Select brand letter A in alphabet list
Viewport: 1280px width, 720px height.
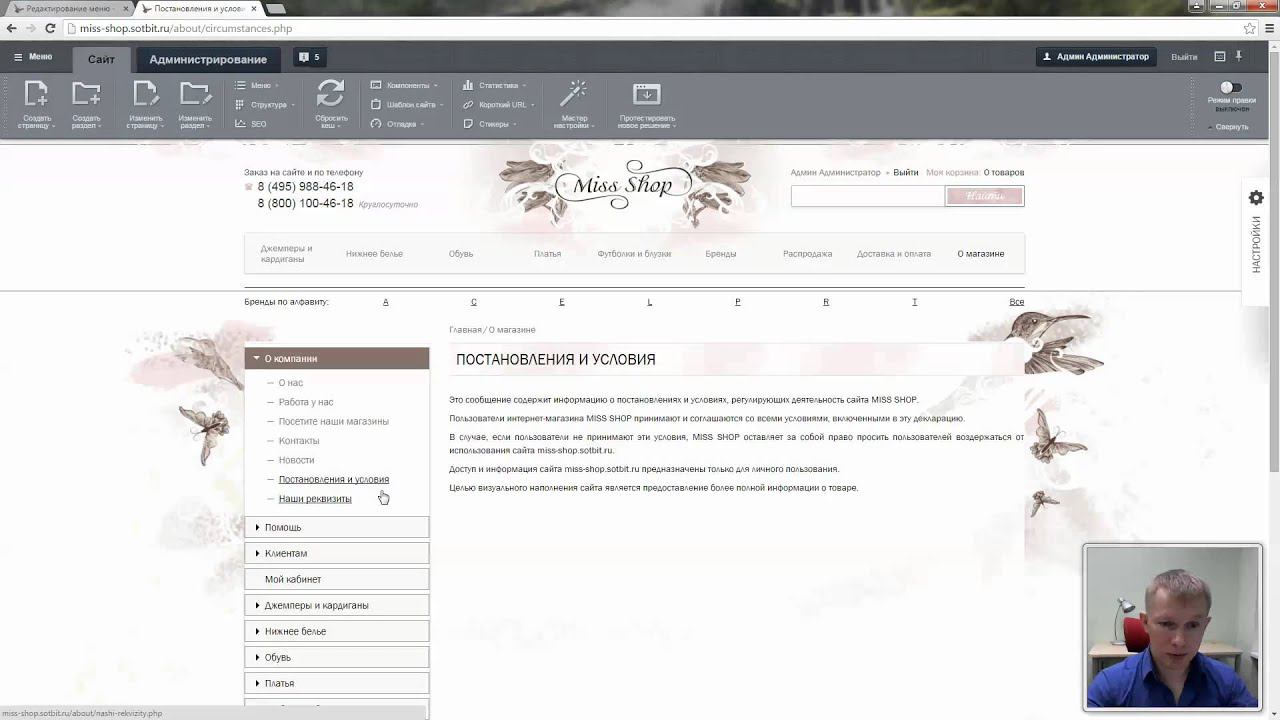click(x=386, y=302)
